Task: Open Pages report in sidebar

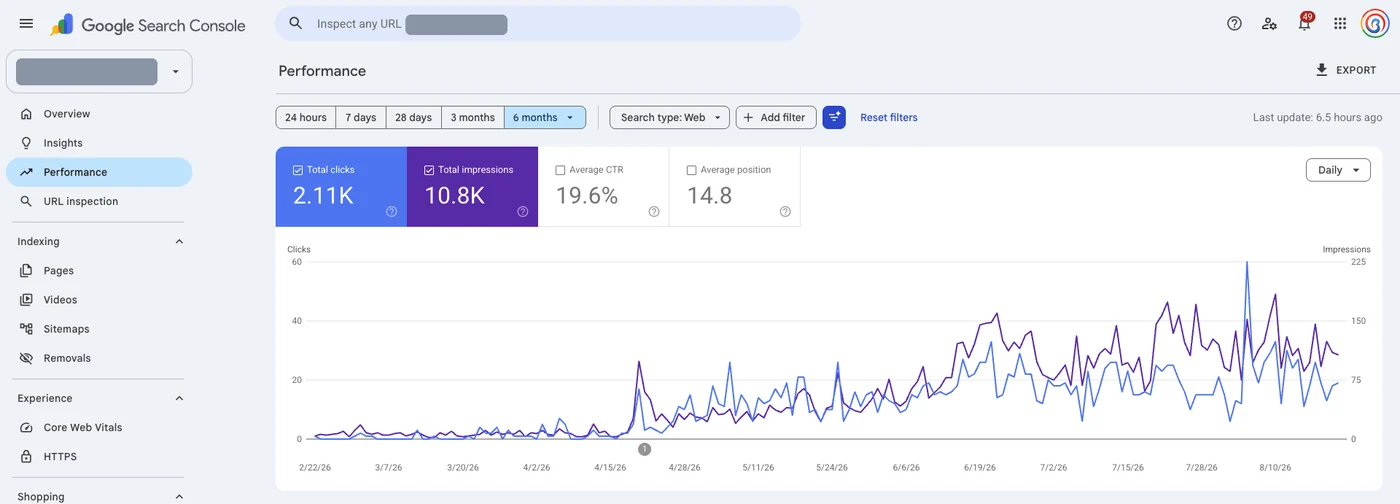Action: [99, 270]
